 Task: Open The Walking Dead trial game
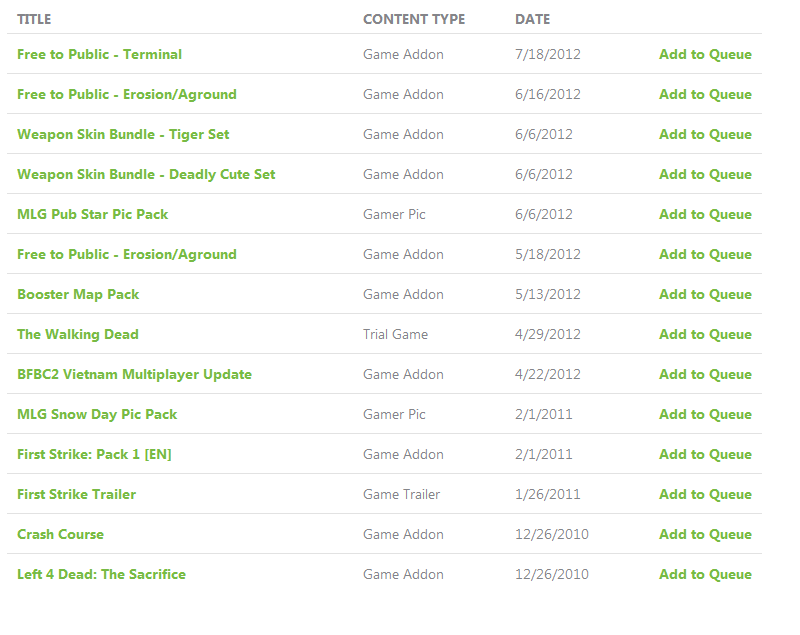(77, 334)
